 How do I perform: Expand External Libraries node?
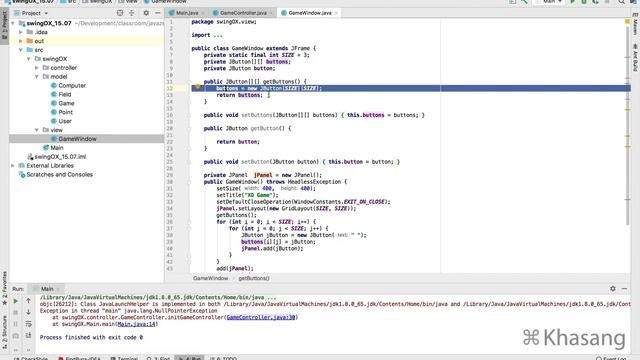[x=13, y=166]
